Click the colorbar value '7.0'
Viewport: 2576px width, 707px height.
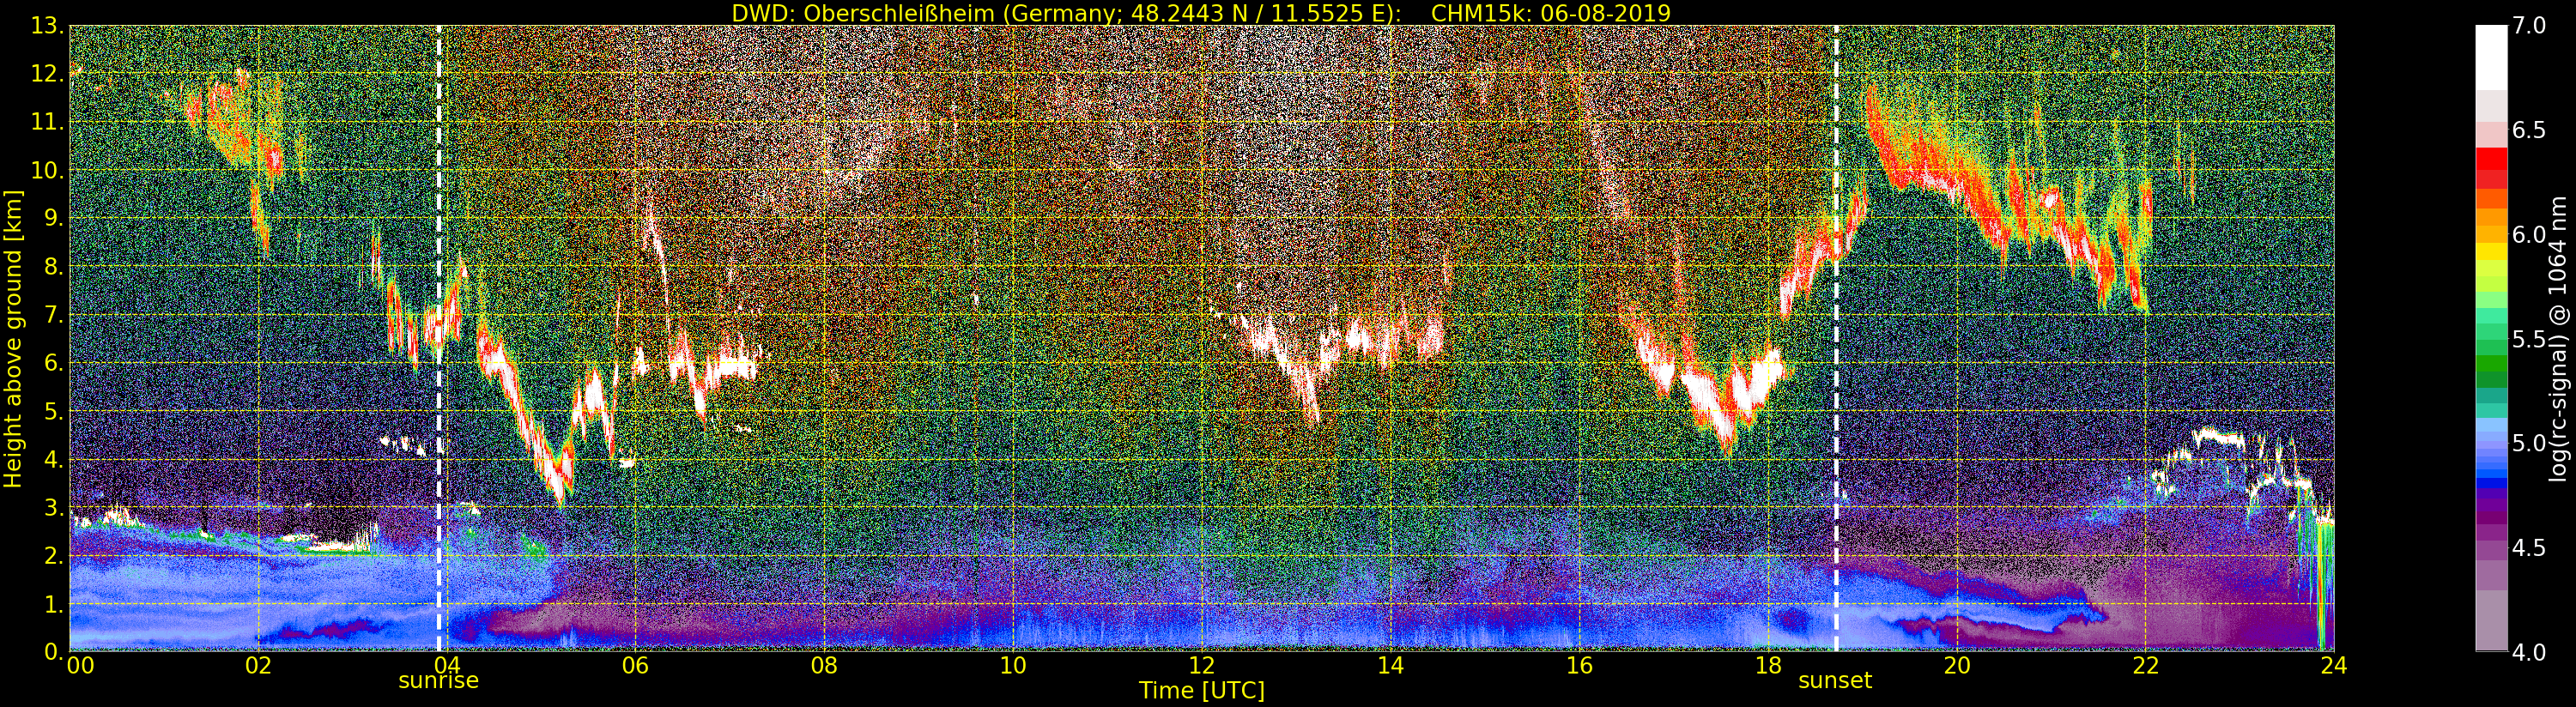pos(2529,26)
